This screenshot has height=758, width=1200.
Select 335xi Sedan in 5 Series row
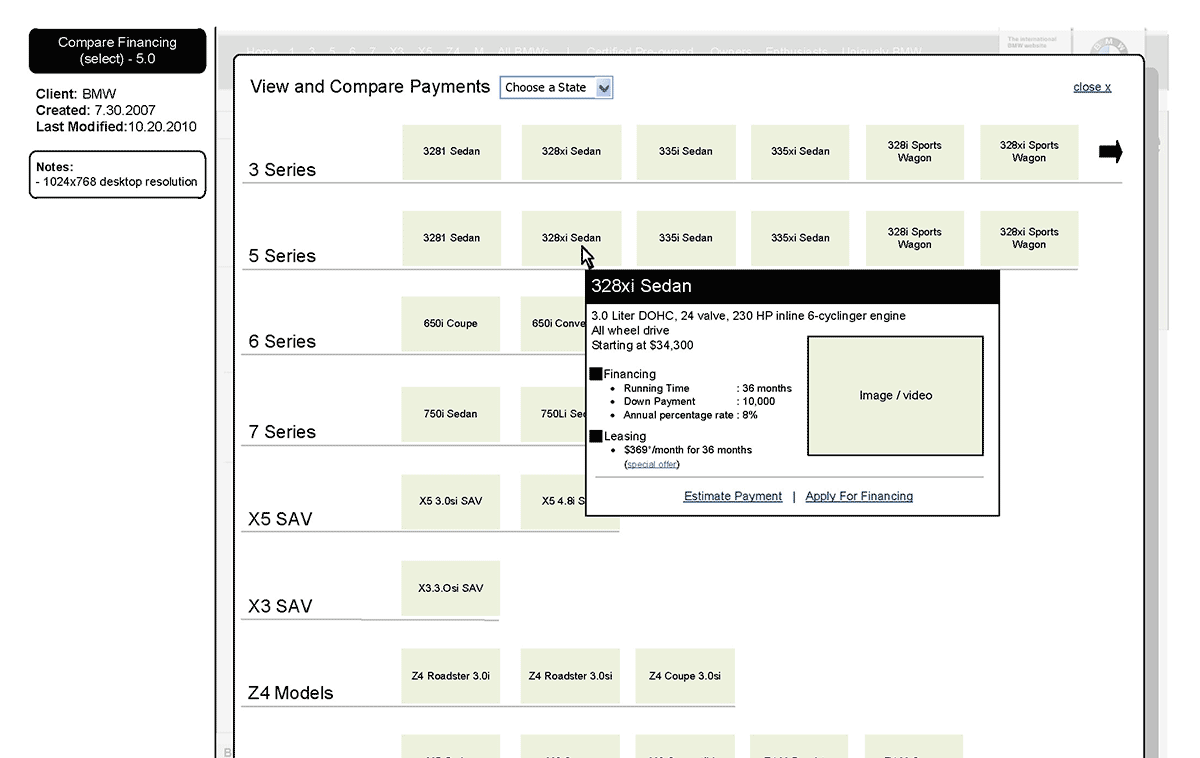800,238
